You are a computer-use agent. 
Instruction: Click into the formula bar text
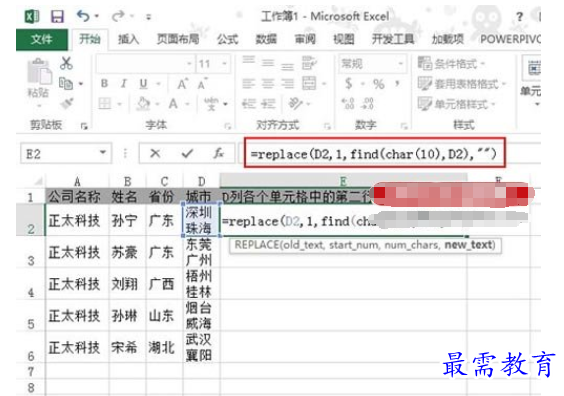[374, 154]
